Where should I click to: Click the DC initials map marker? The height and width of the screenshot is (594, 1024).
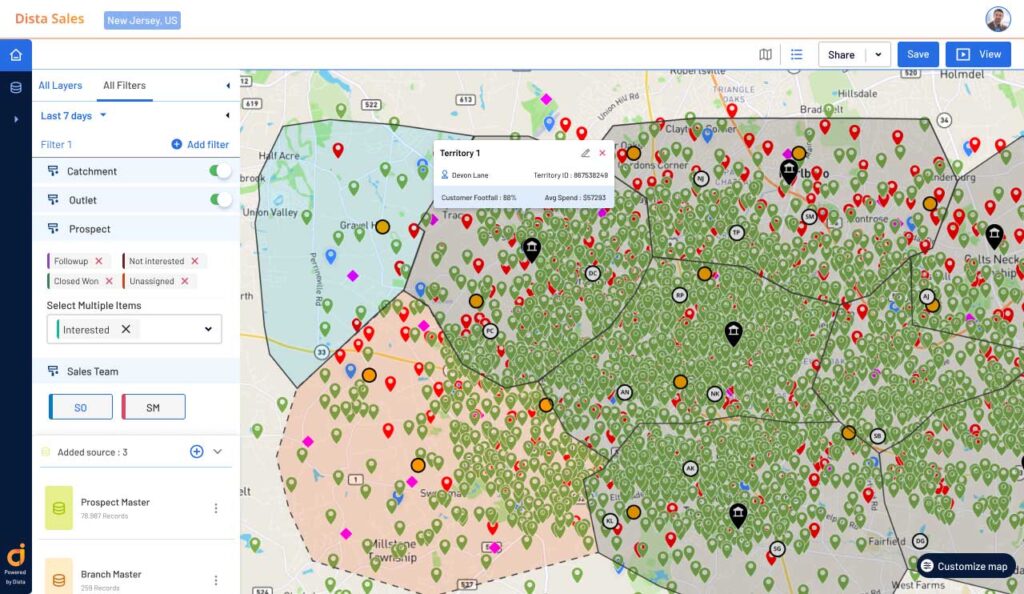[x=593, y=273]
